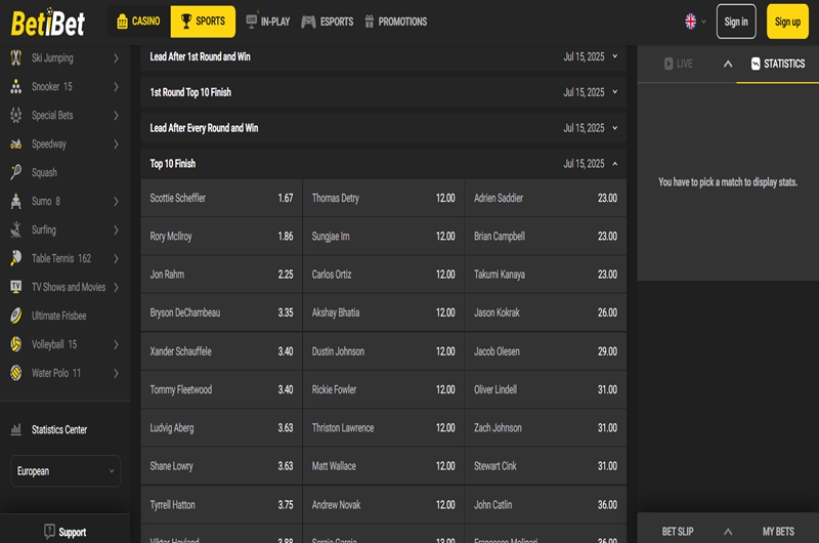Click the BetiBet logo
The image size is (819, 543).
point(48,23)
